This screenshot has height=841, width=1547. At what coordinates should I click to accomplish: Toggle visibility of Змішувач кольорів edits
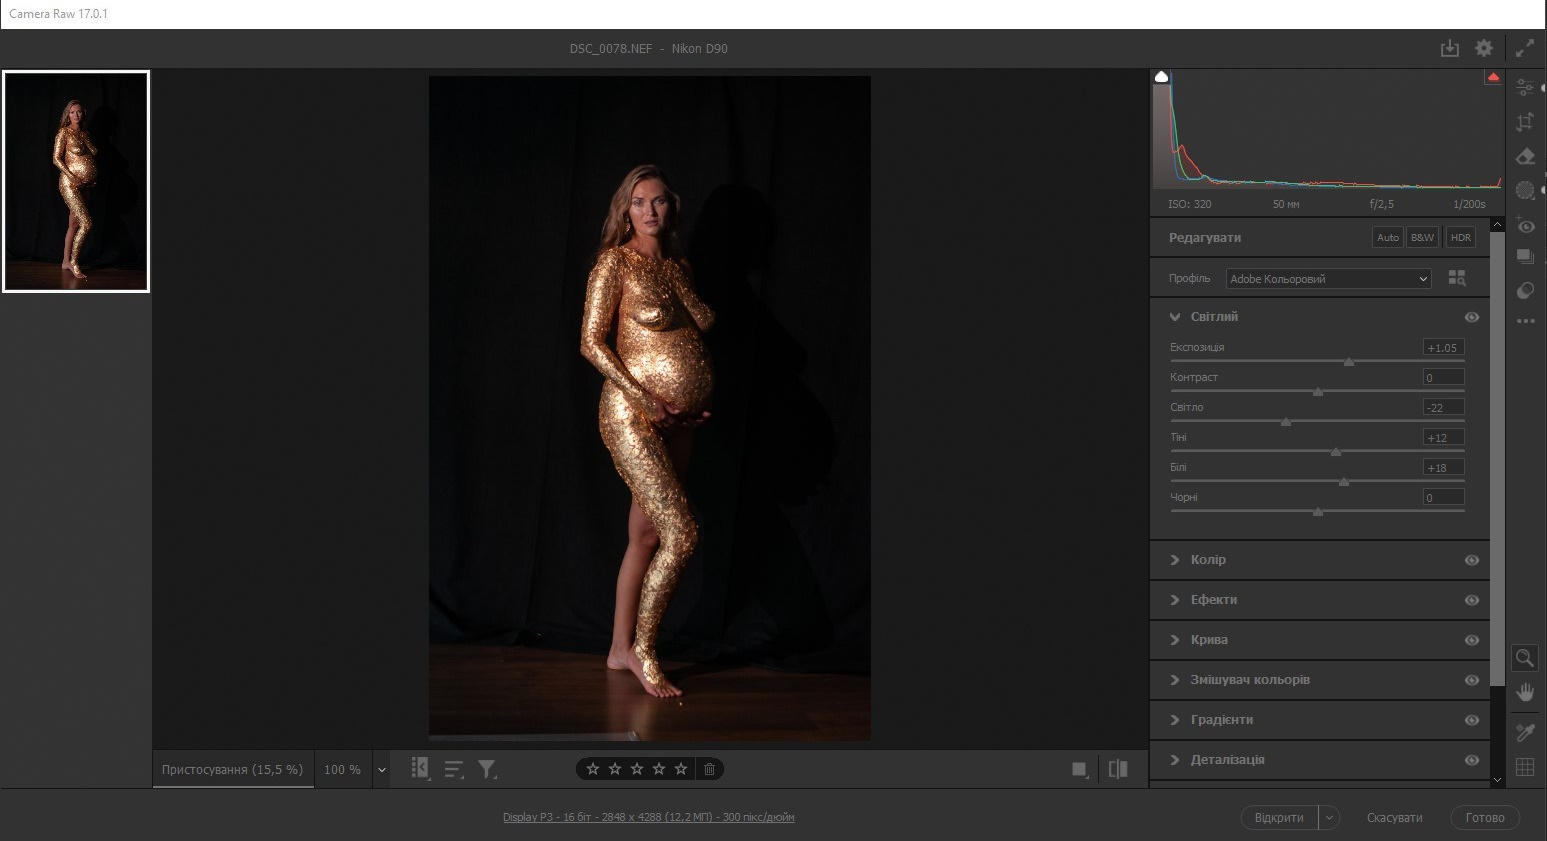1472,680
